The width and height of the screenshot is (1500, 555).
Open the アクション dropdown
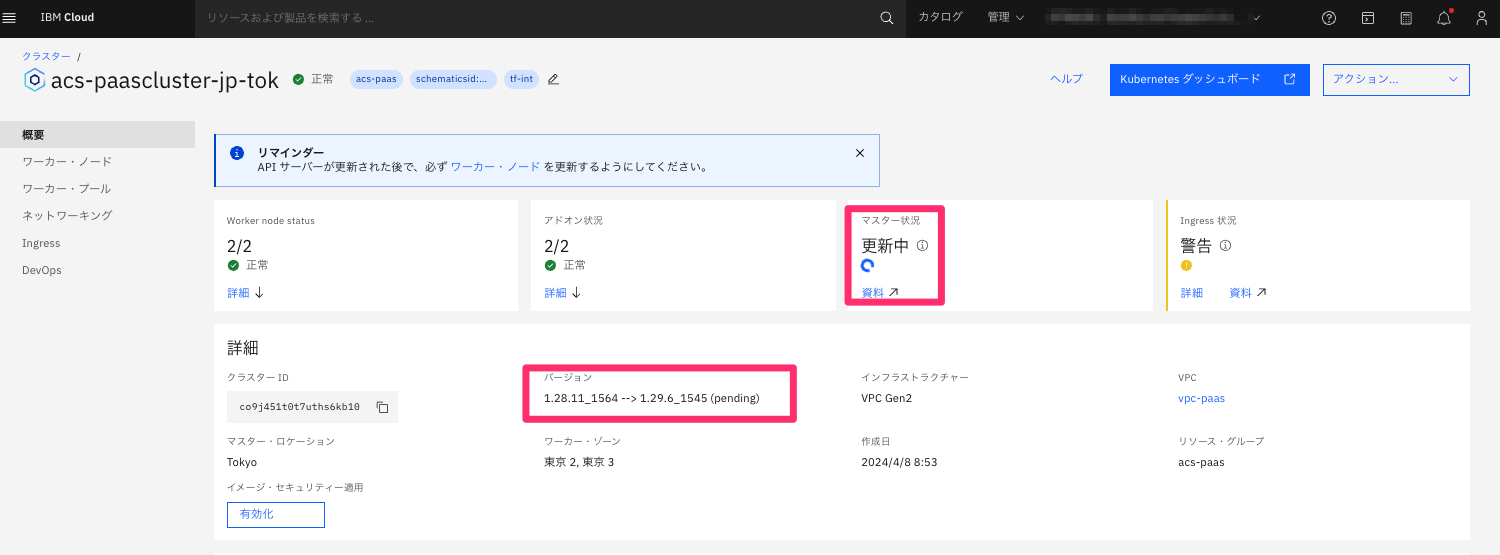click(x=1396, y=79)
